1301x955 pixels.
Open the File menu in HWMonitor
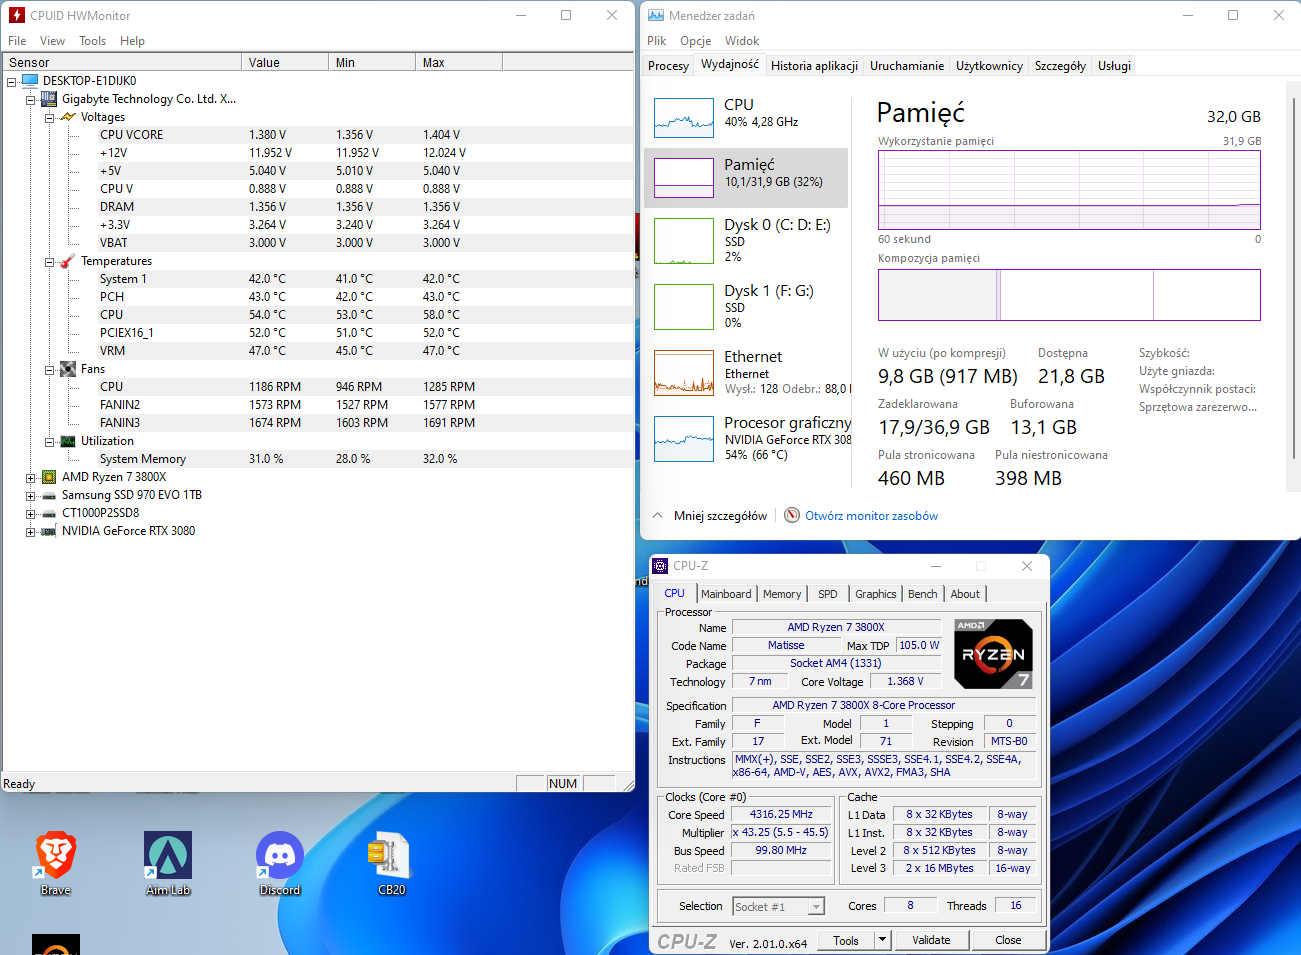click(x=17, y=41)
